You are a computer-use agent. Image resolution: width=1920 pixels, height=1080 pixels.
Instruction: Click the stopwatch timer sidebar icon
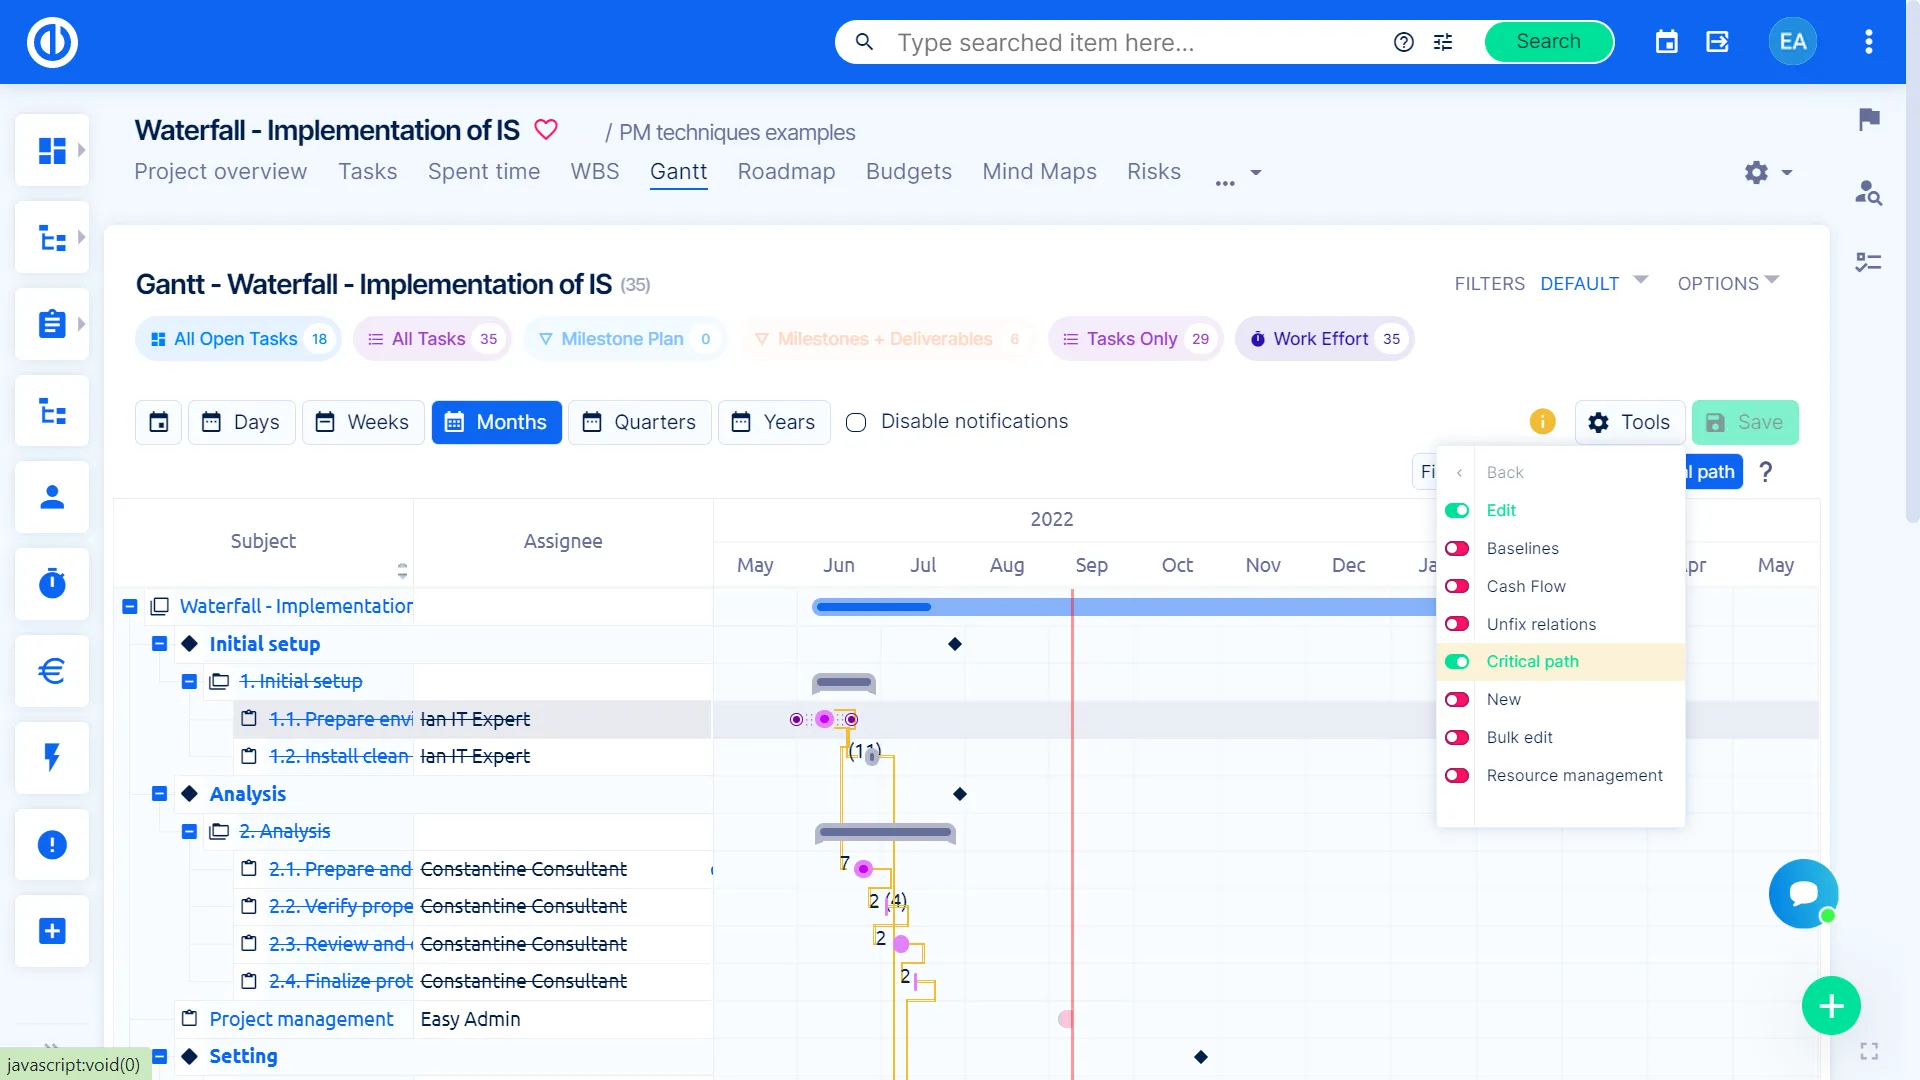(x=52, y=583)
